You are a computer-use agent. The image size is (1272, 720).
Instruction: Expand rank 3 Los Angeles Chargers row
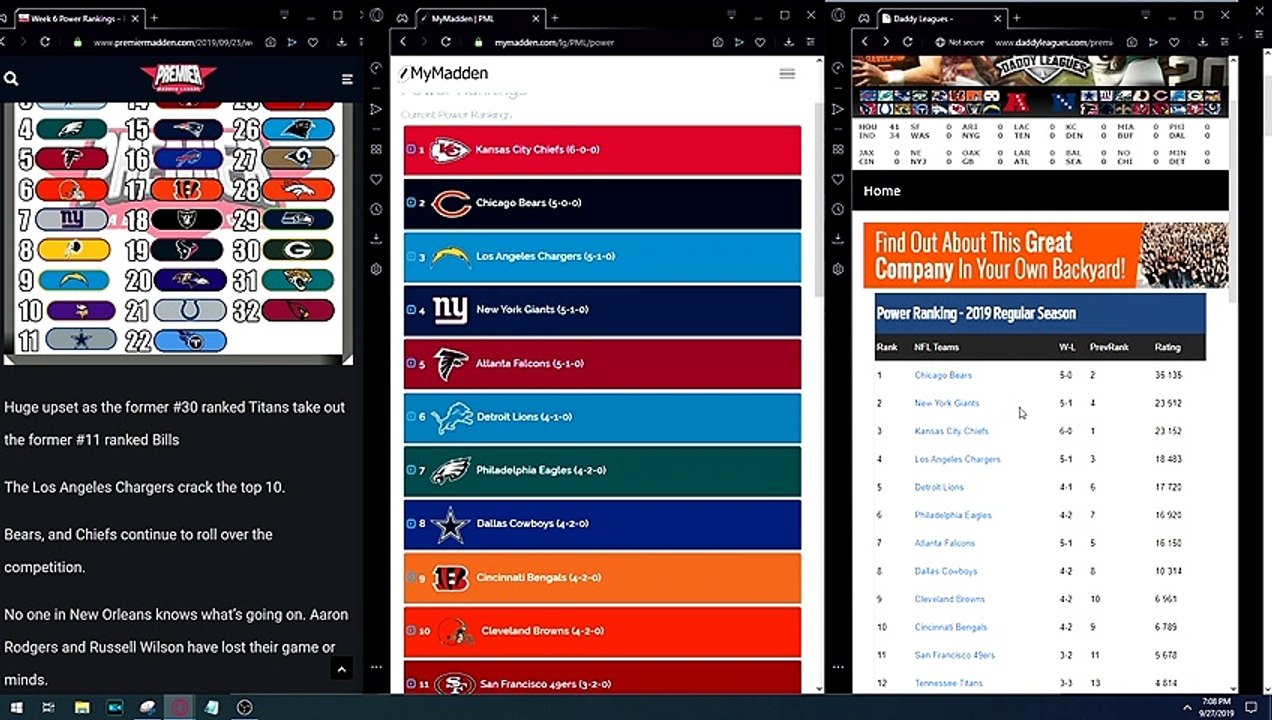coord(411,256)
